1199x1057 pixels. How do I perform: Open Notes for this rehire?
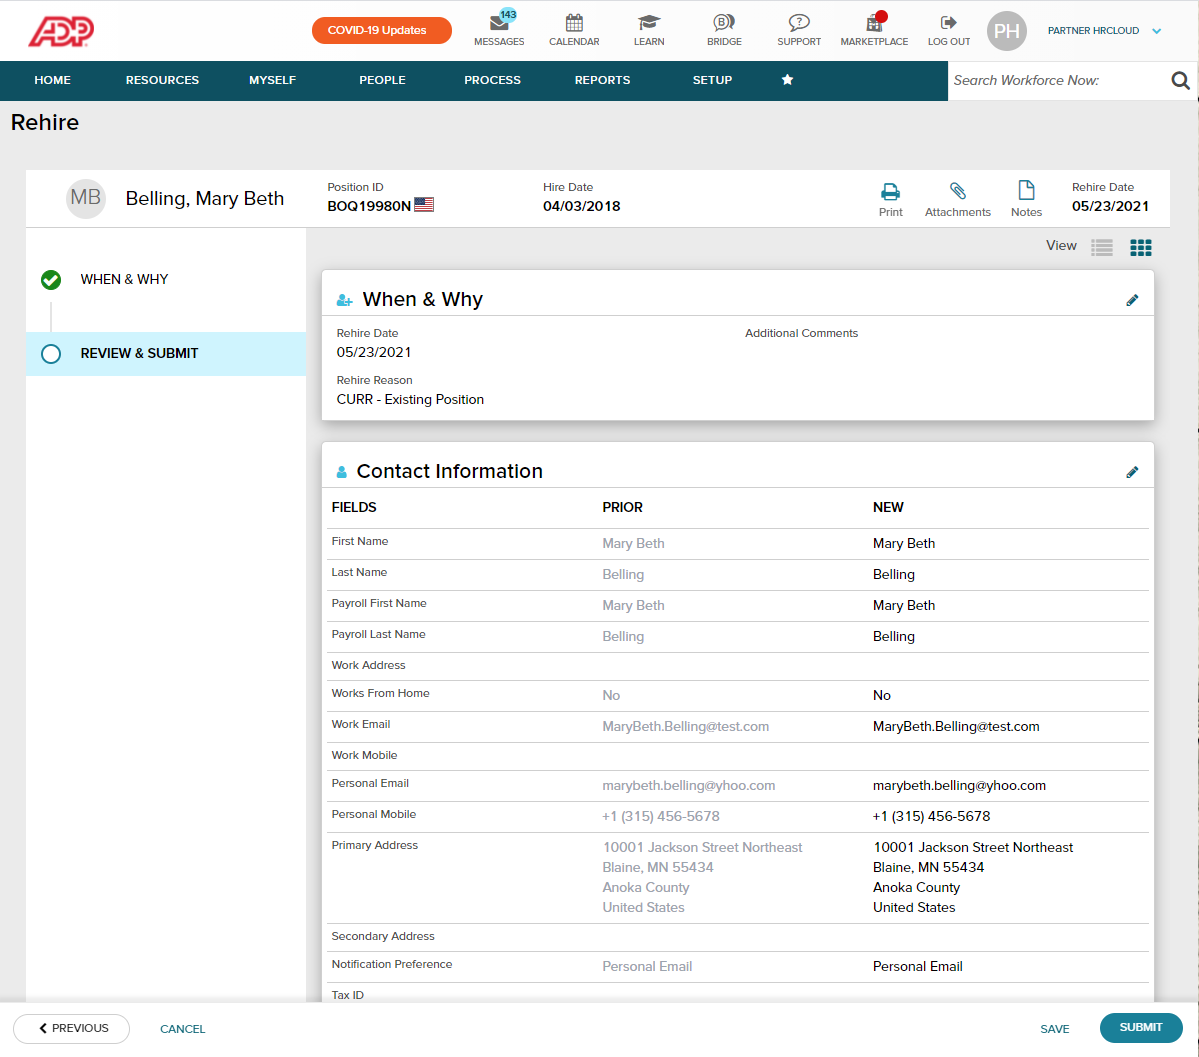click(x=1026, y=197)
